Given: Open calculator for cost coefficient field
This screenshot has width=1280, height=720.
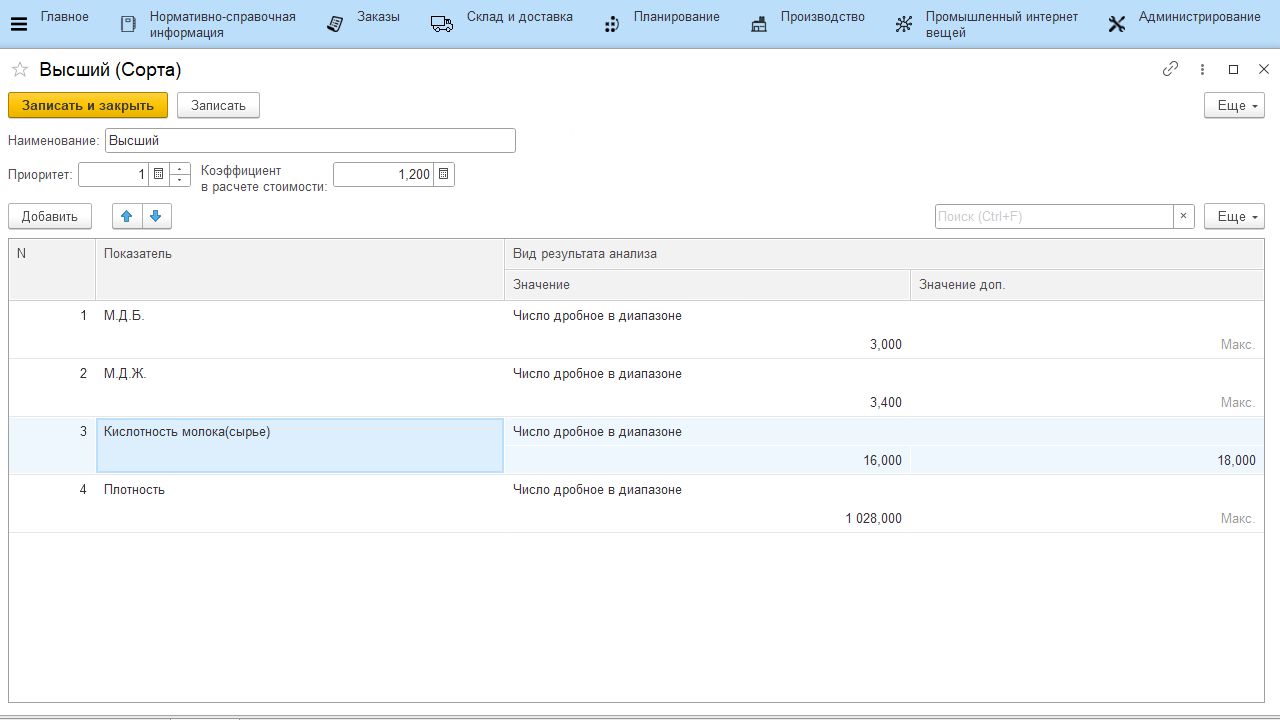Looking at the screenshot, I should pyautogui.click(x=444, y=175).
